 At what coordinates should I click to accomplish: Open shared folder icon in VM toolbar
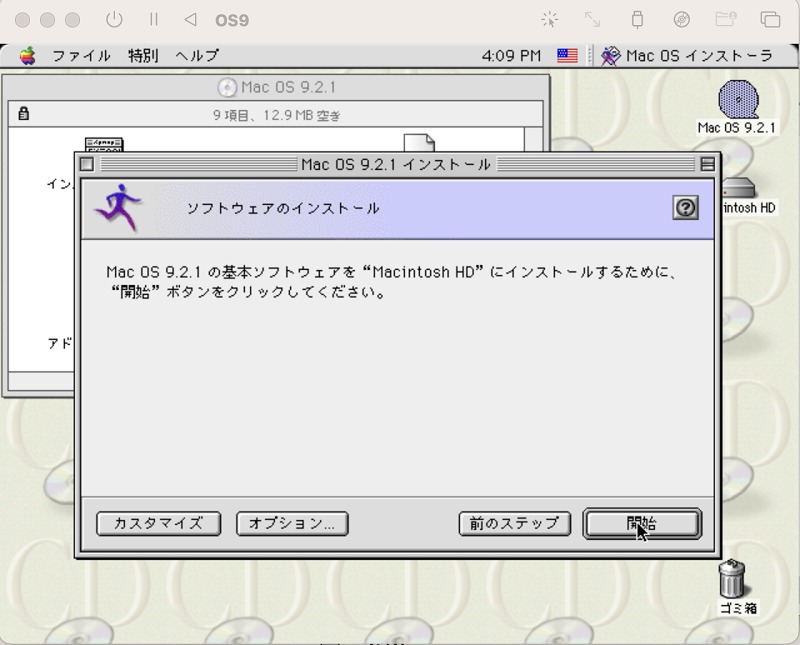point(726,20)
